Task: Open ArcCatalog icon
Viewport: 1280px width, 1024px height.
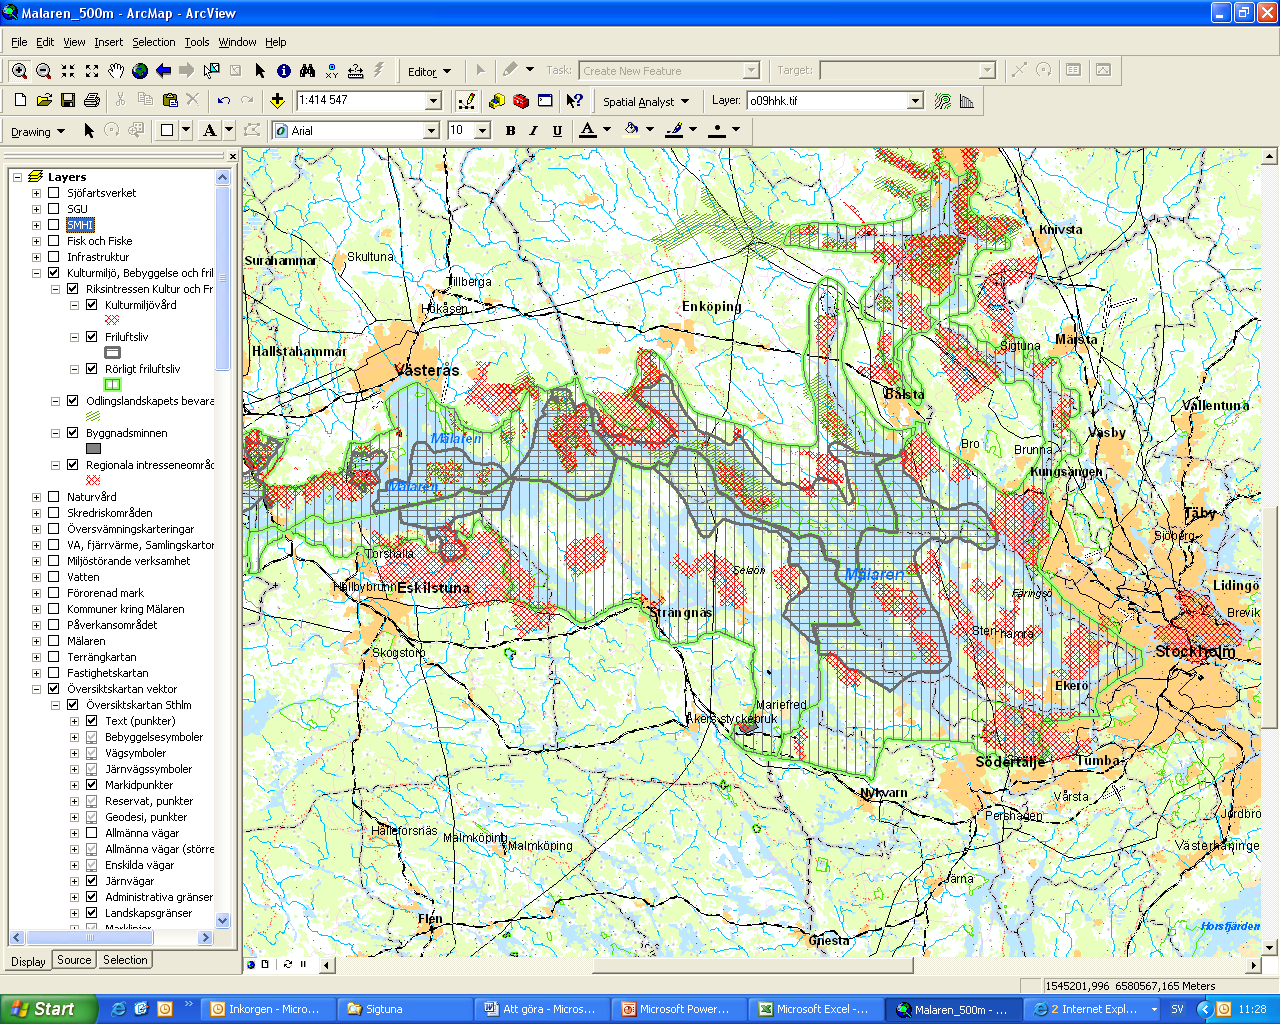Action: 497,101
